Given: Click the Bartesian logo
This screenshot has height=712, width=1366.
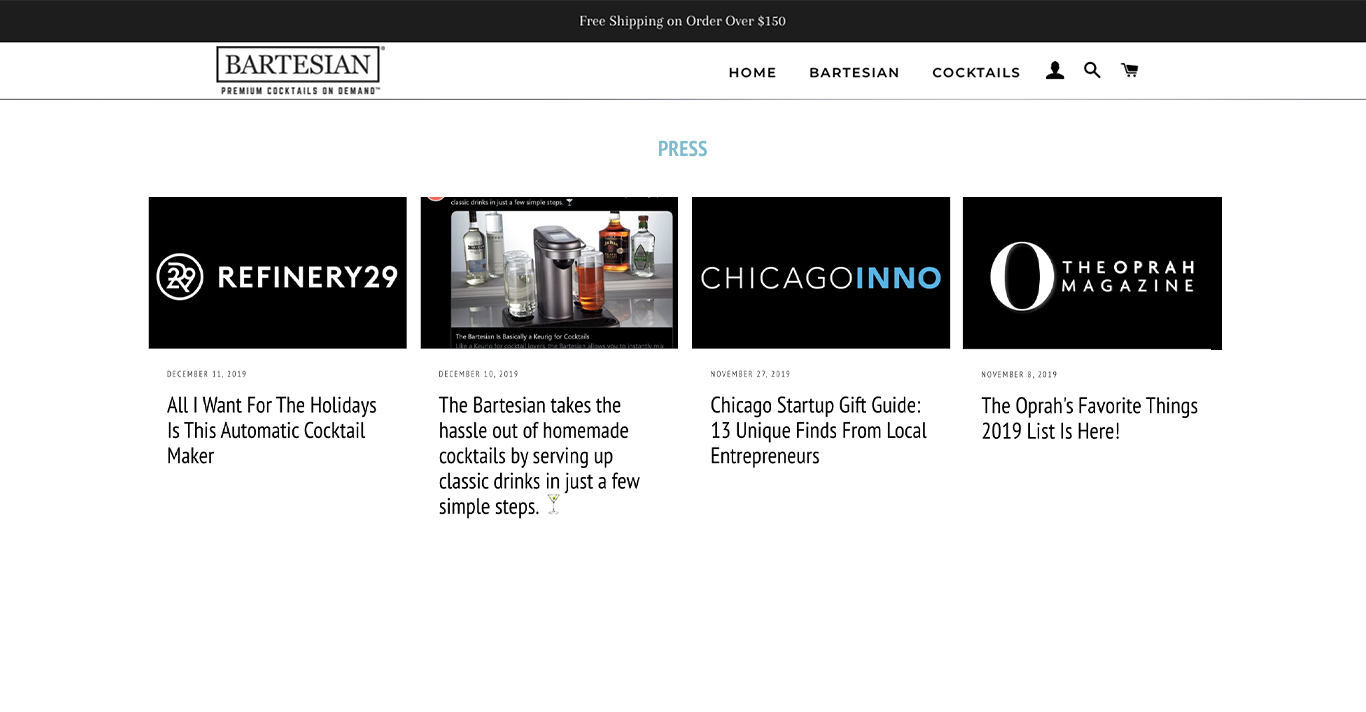Looking at the screenshot, I should tap(300, 70).
